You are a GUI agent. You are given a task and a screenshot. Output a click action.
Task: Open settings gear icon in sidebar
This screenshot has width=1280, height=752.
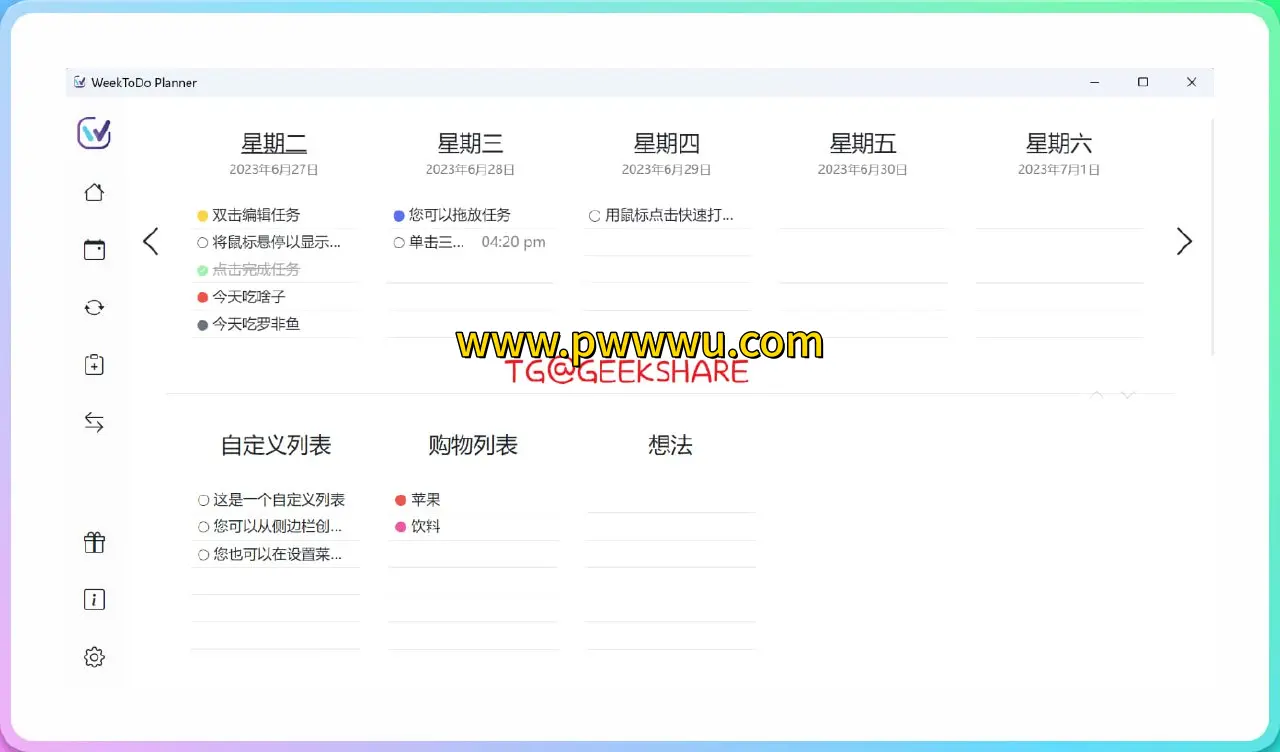point(94,657)
